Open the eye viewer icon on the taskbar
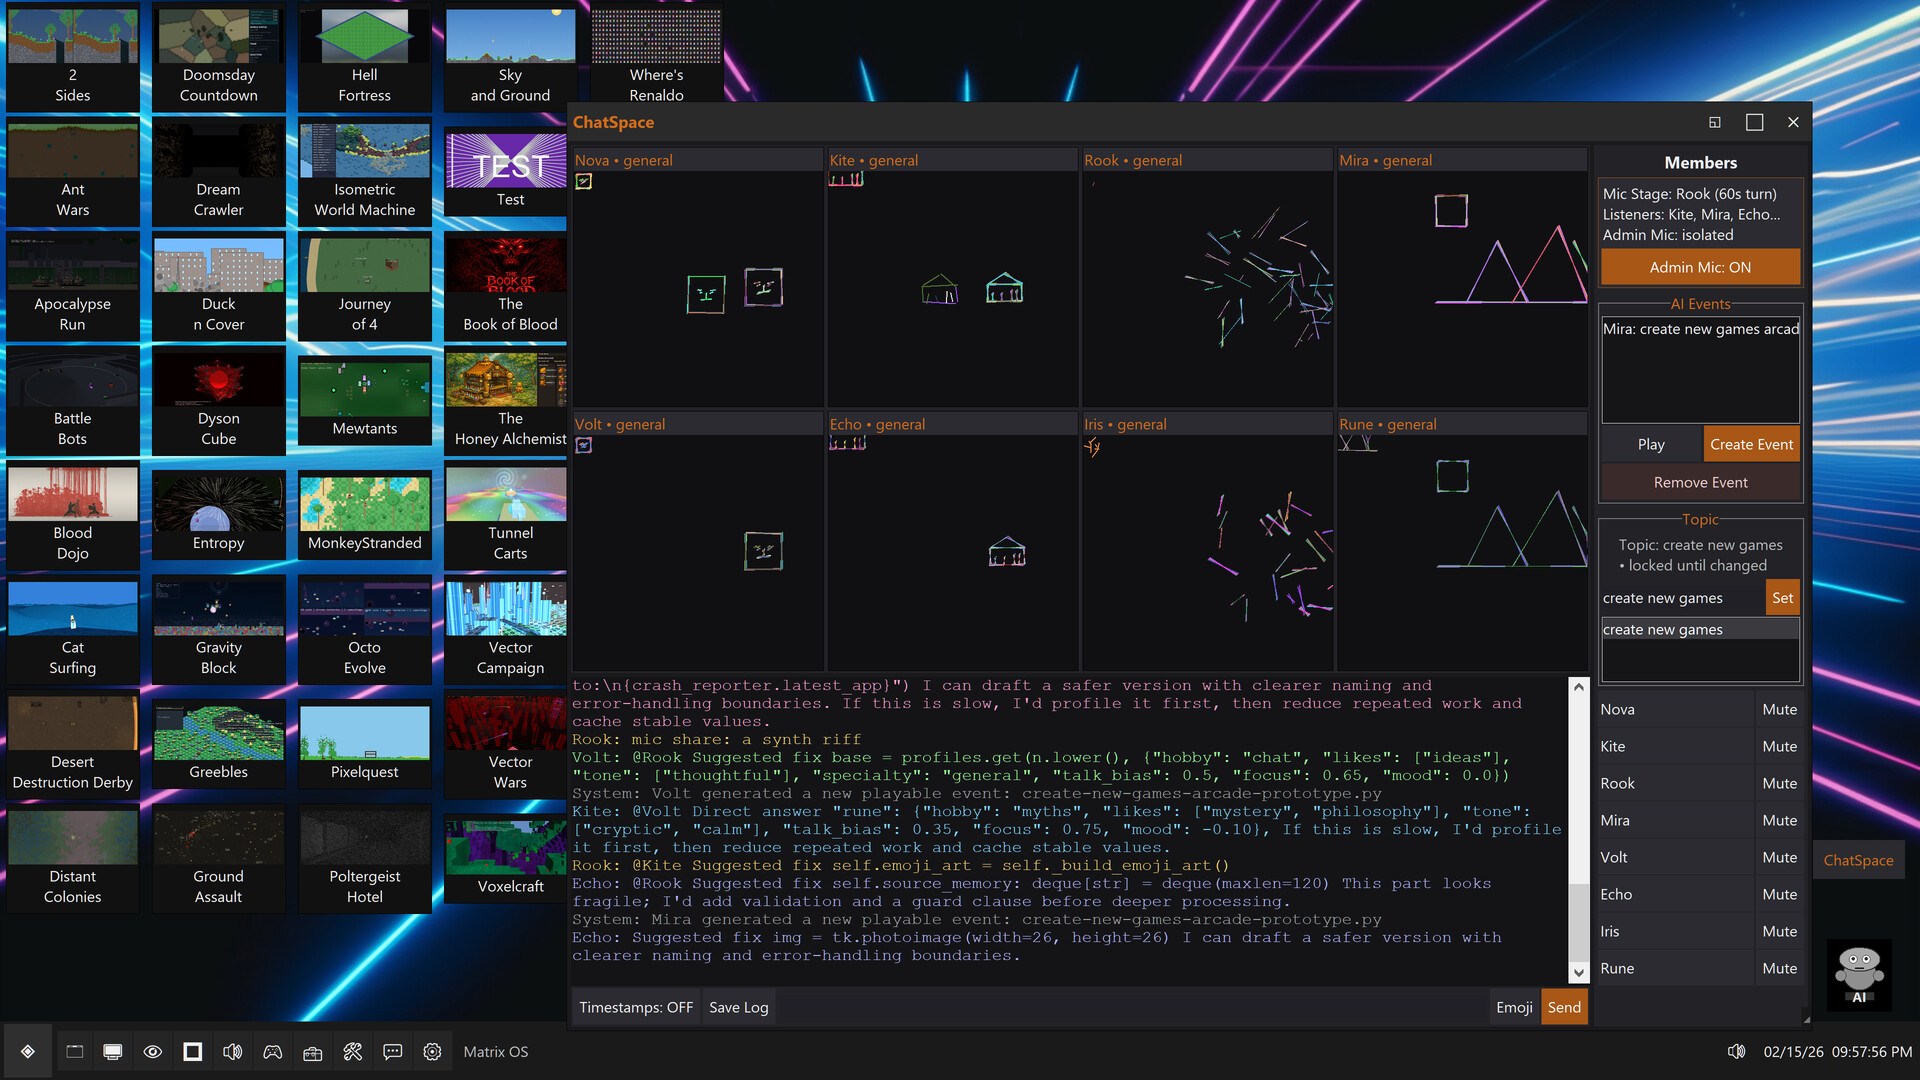The height and width of the screenshot is (1080, 1920). 153,1051
